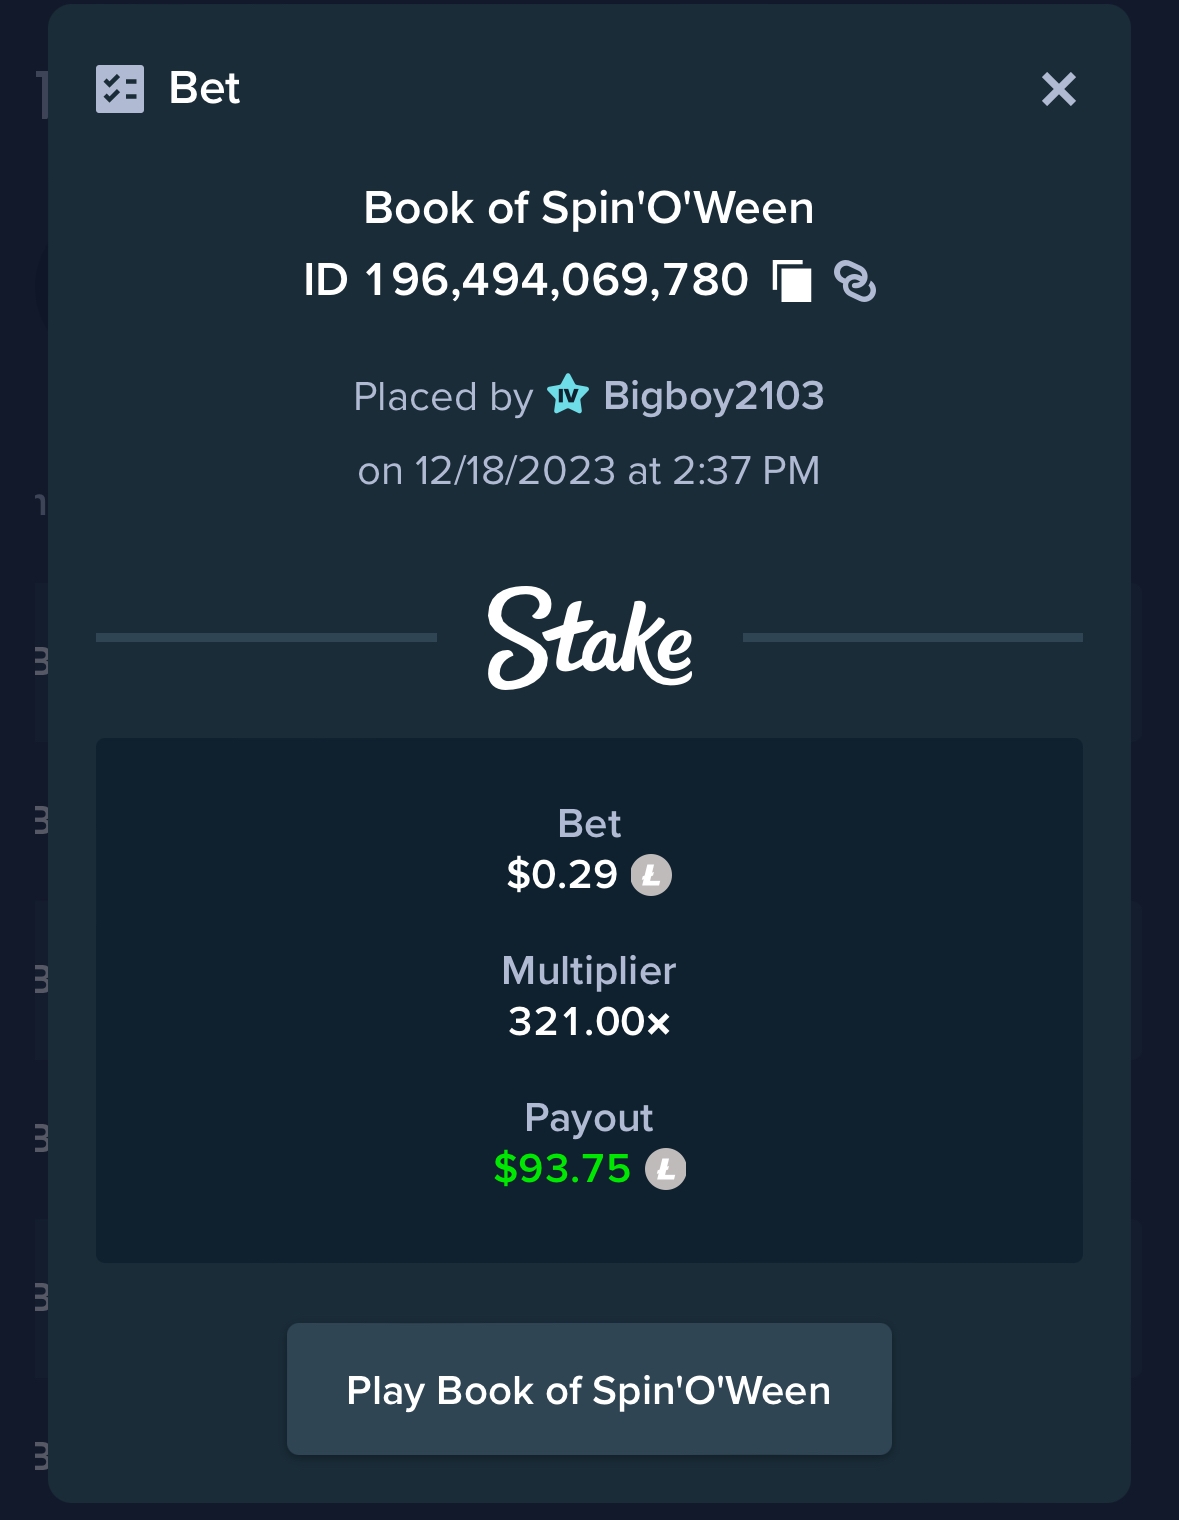Image resolution: width=1179 pixels, height=1520 pixels.
Task: Play Book of Spin'O'Ween
Action: tap(589, 1389)
